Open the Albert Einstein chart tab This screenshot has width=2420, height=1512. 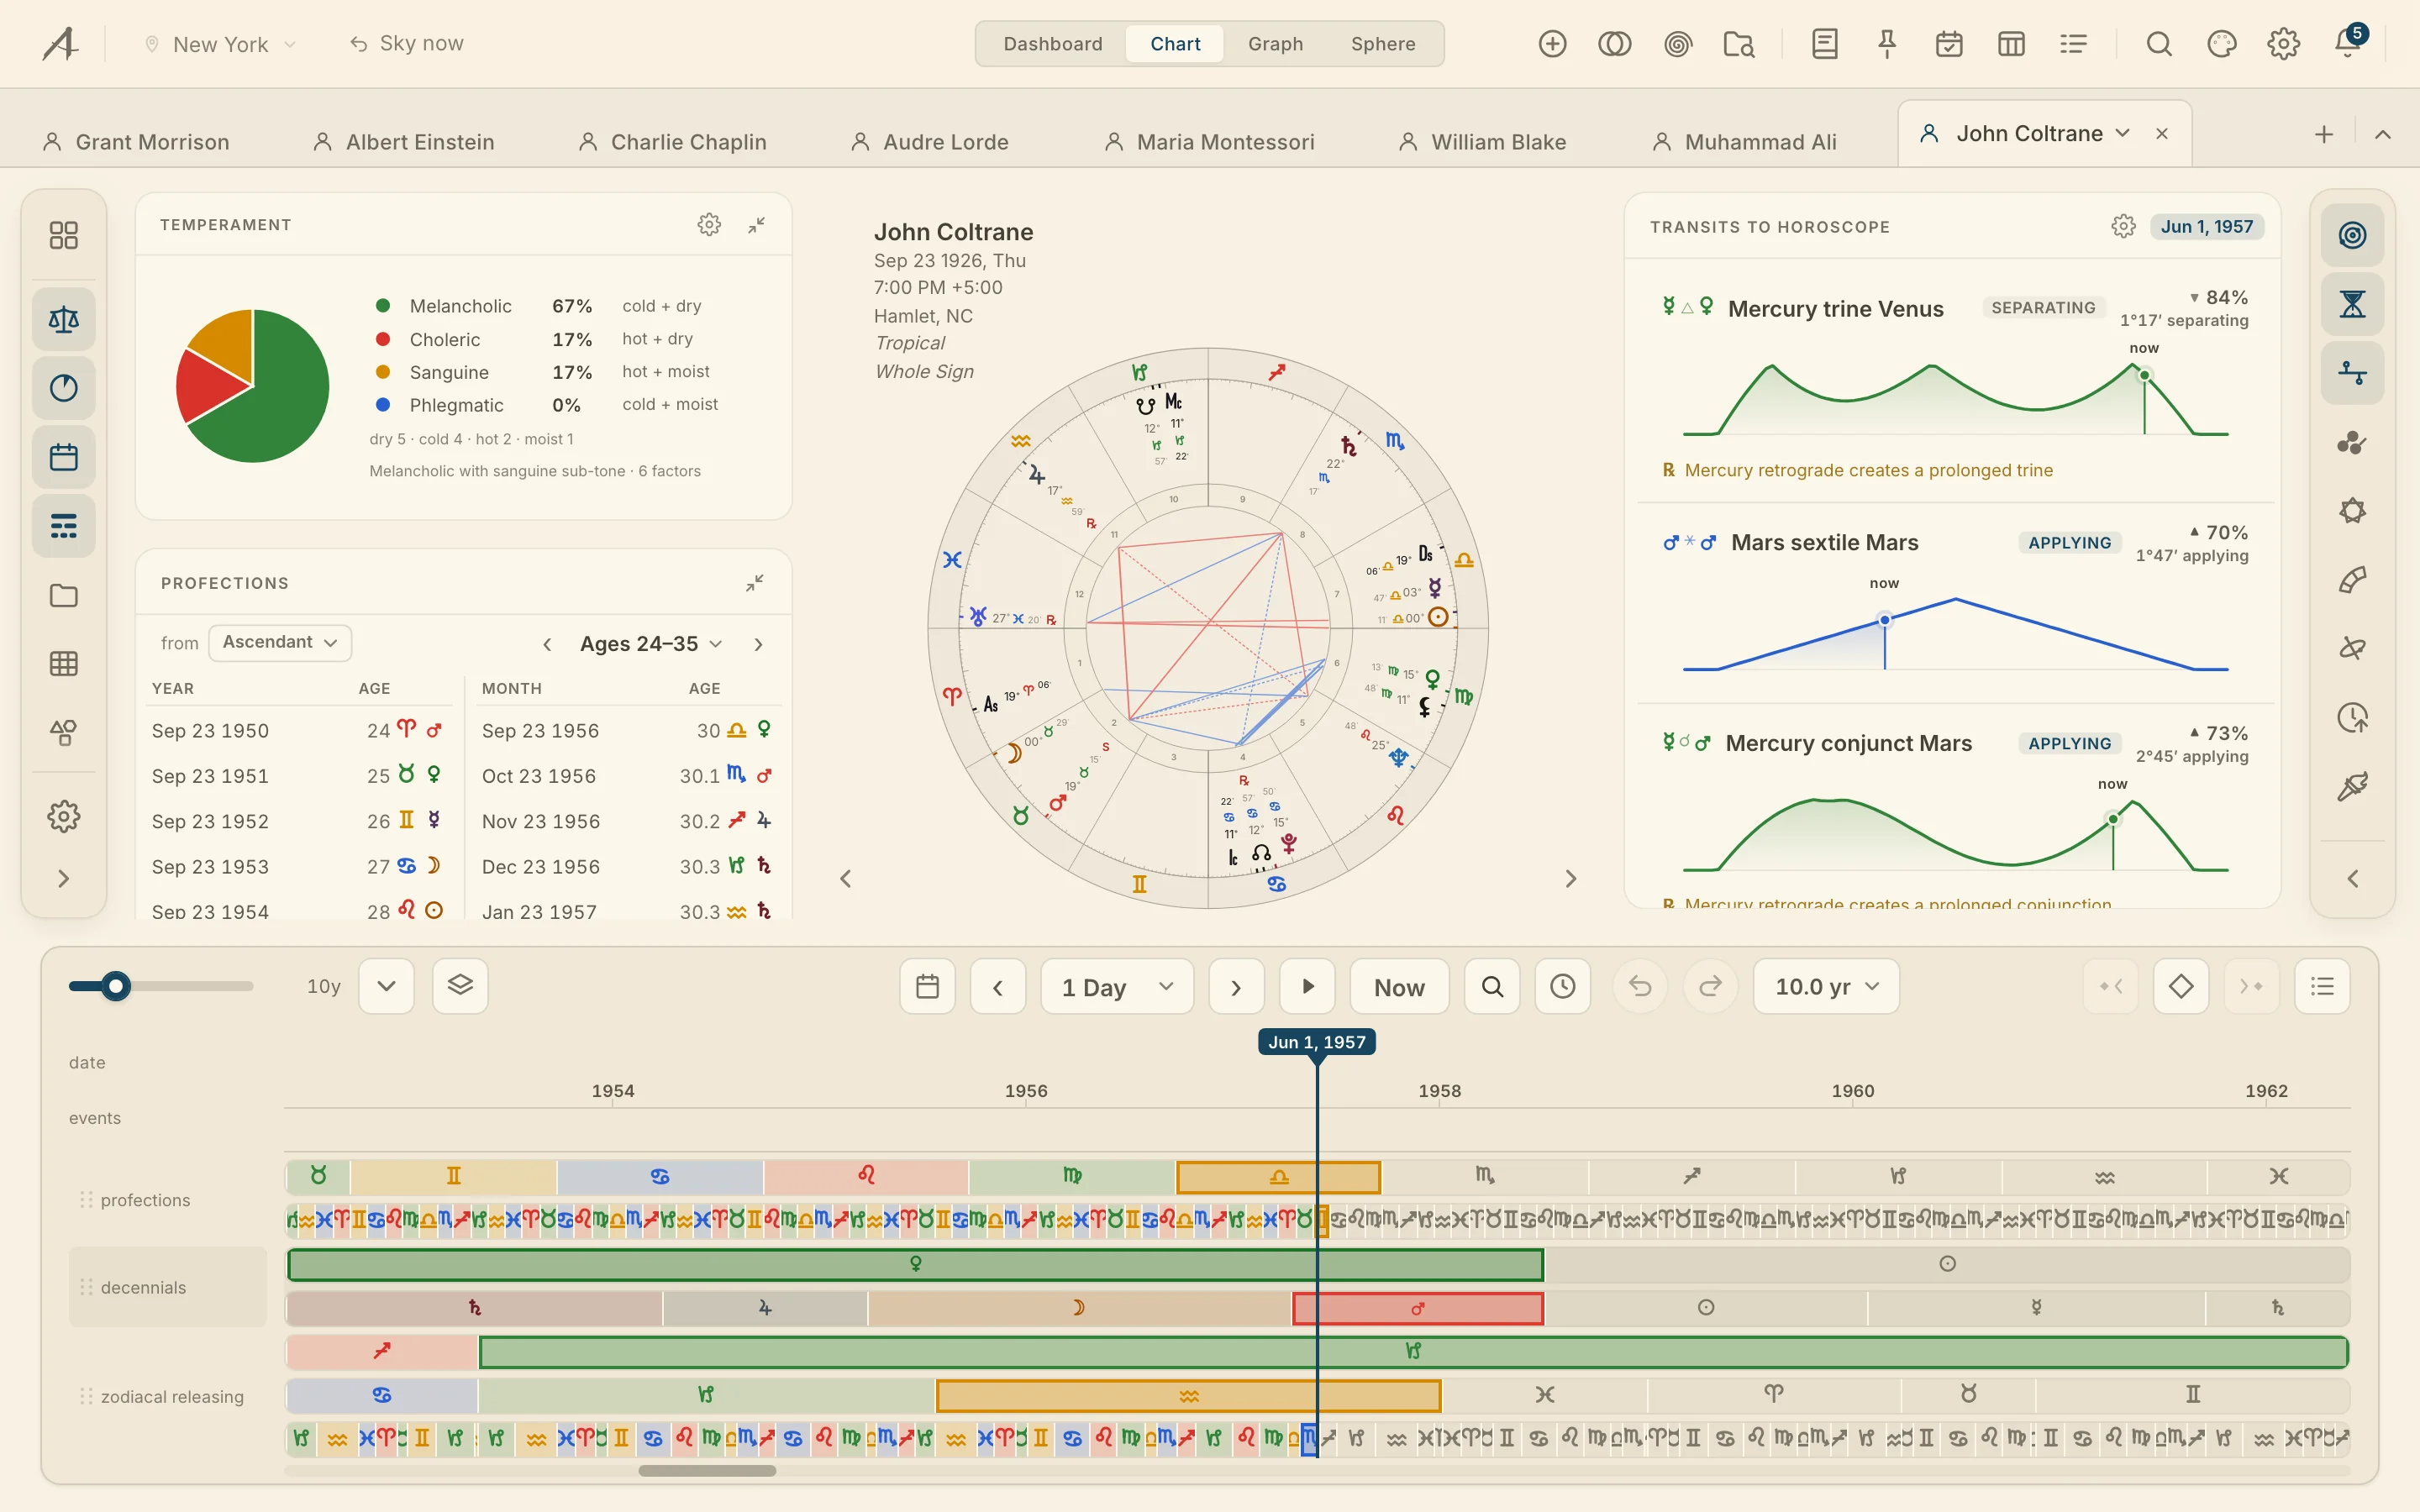point(404,142)
